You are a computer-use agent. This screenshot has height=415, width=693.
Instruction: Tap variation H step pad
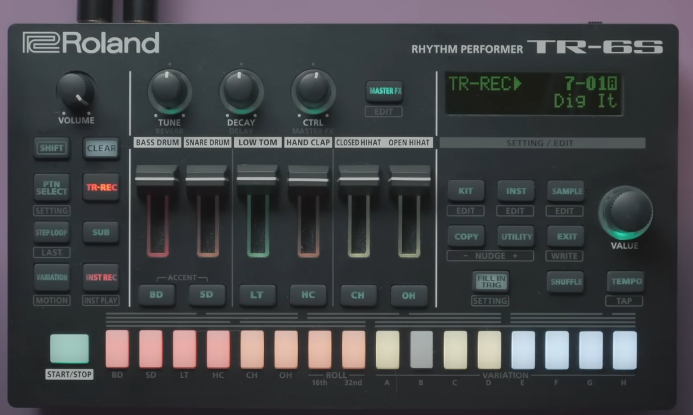coord(625,350)
